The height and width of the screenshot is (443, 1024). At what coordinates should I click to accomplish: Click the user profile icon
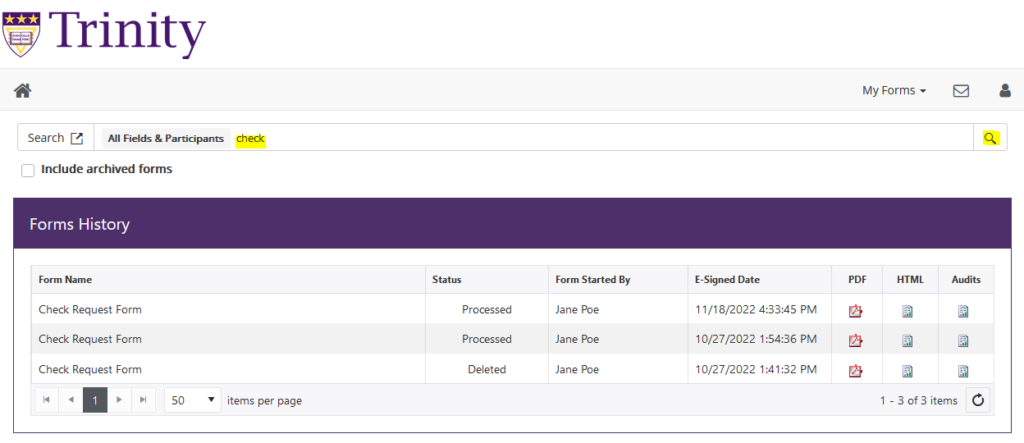point(1005,90)
